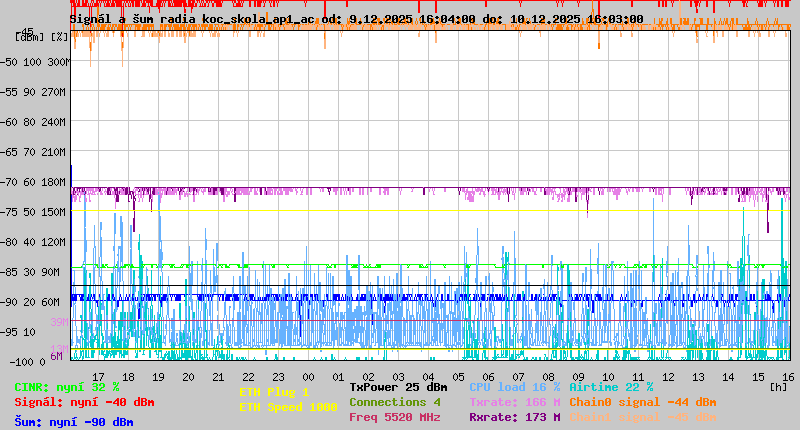
Task: Click the [h] unit label on time axis
Action: [x=778, y=386]
